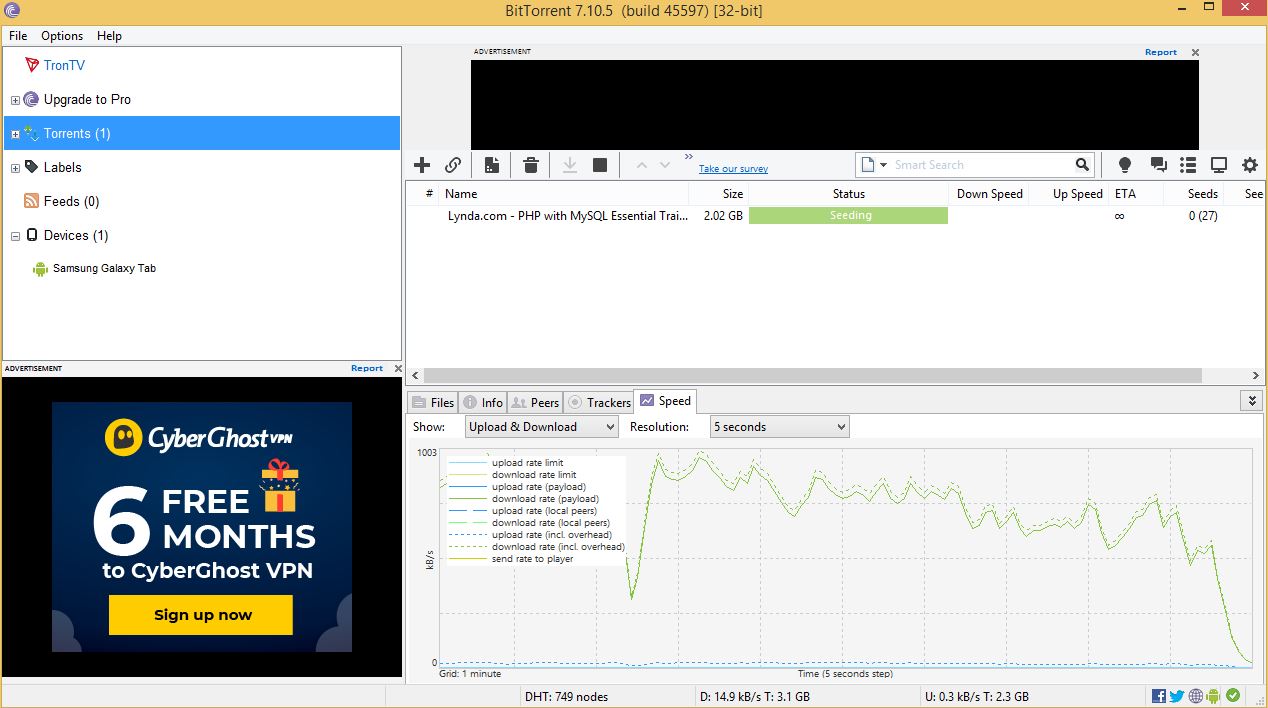Viewport: 1268px width, 708px height.
Task: Click the Create New Torrent file icon
Action: point(491,165)
